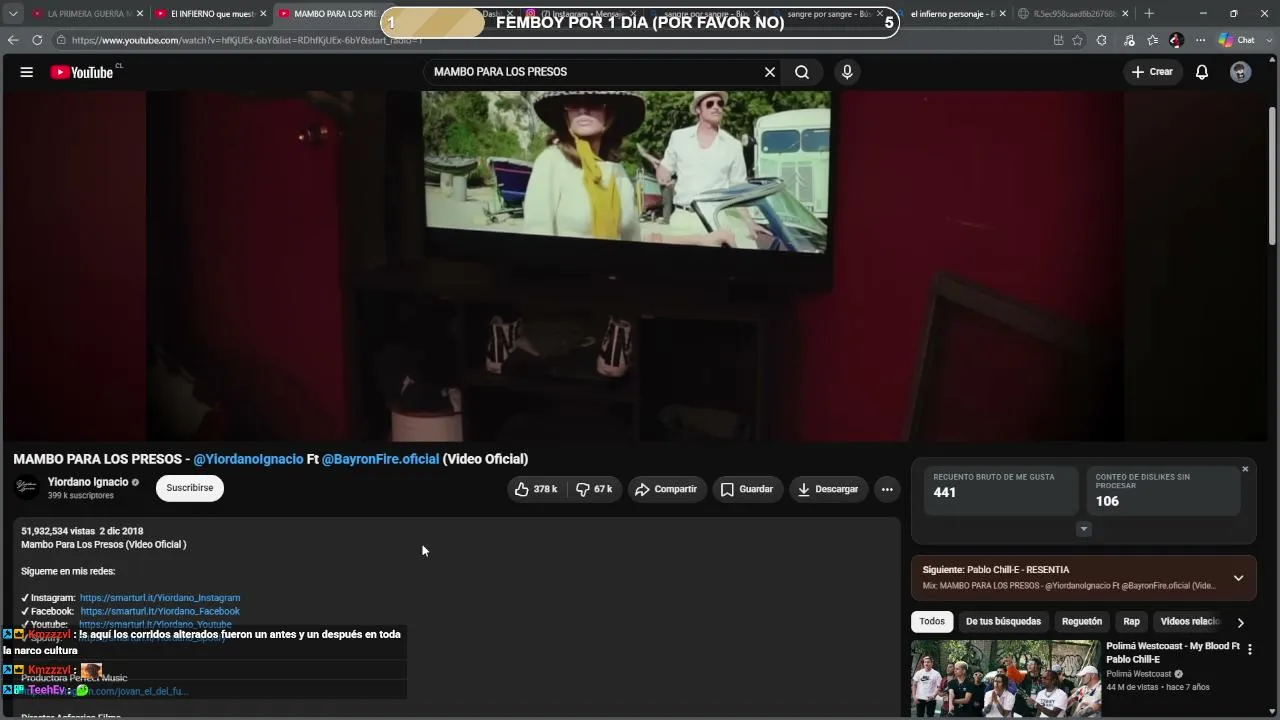The height and width of the screenshot is (720, 1280).
Task: Click the browser address bar URL
Action: coord(247,40)
